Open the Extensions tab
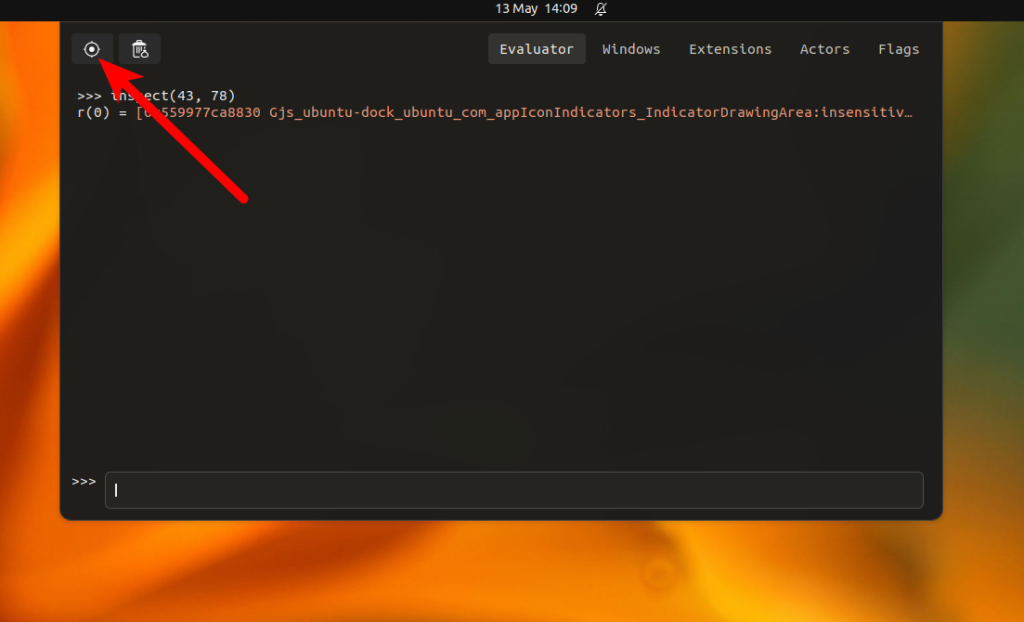Screen dimensions: 1024x622 click(x=730, y=49)
